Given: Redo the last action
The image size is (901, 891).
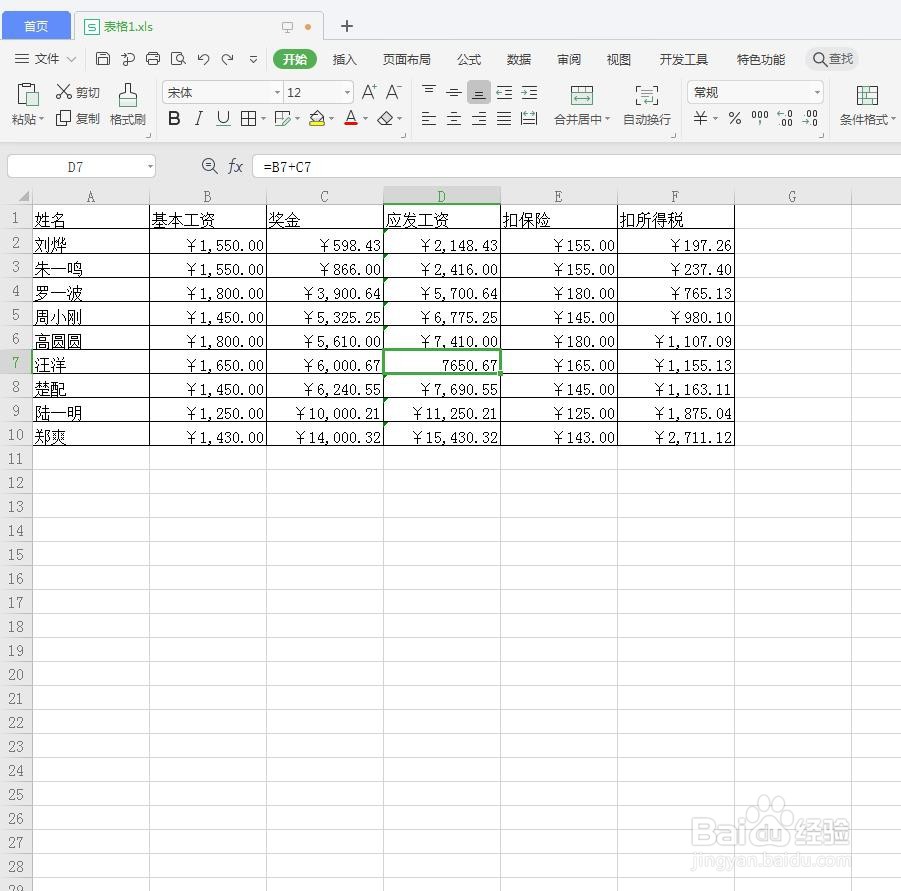Looking at the screenshot, I should tap(228, 59).
